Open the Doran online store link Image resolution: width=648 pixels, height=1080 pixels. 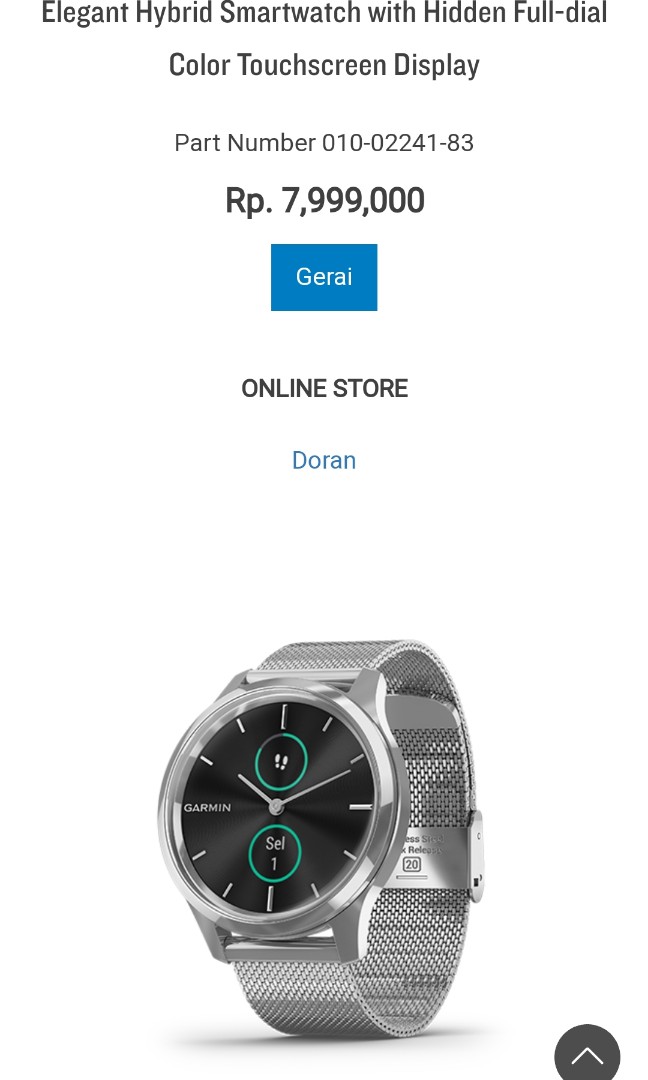pos(324,460)
